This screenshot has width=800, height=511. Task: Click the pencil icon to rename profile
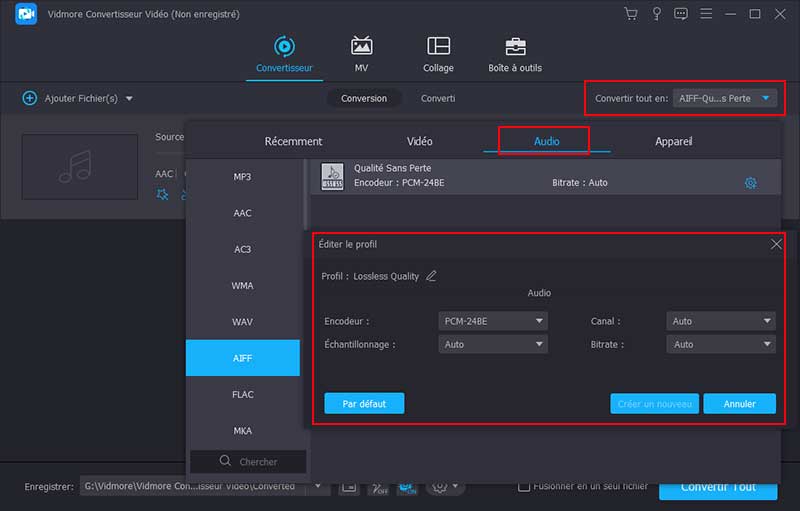pos(432,276)
